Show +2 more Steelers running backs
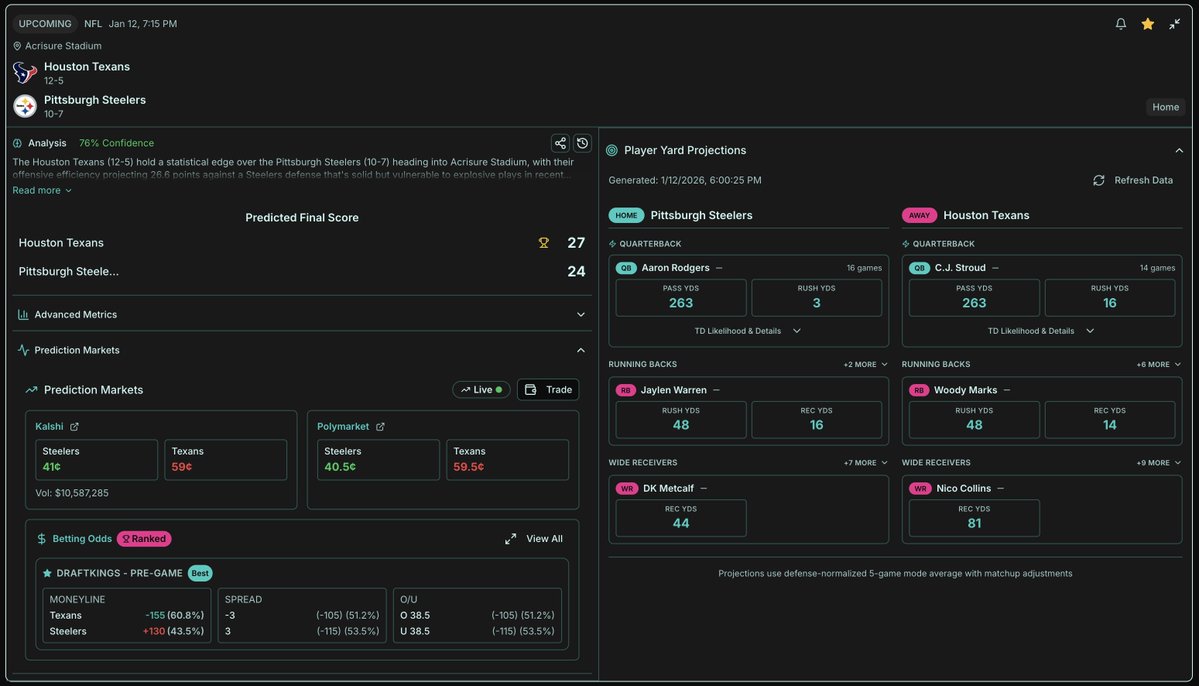 pyautogui.click(x=865, y=365)
